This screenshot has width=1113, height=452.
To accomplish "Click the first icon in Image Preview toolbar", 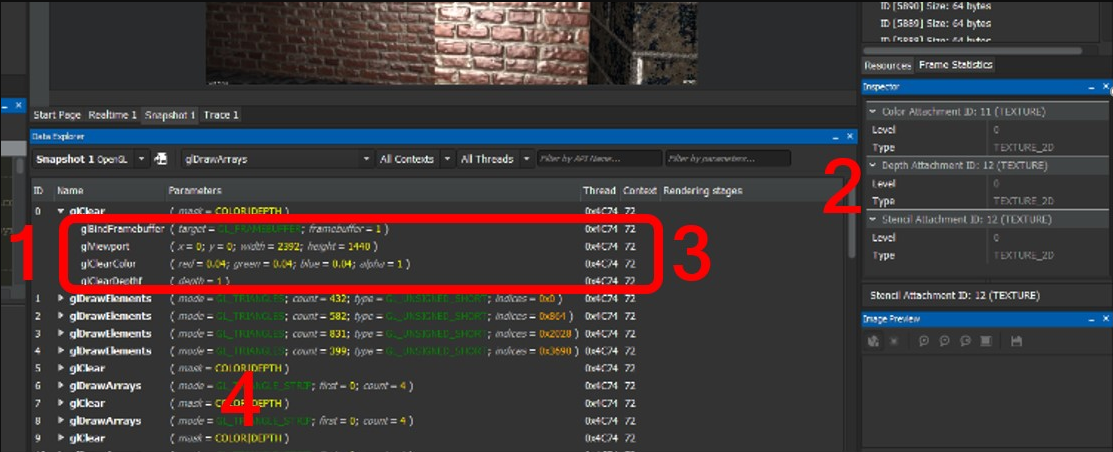I will (873, 341).
